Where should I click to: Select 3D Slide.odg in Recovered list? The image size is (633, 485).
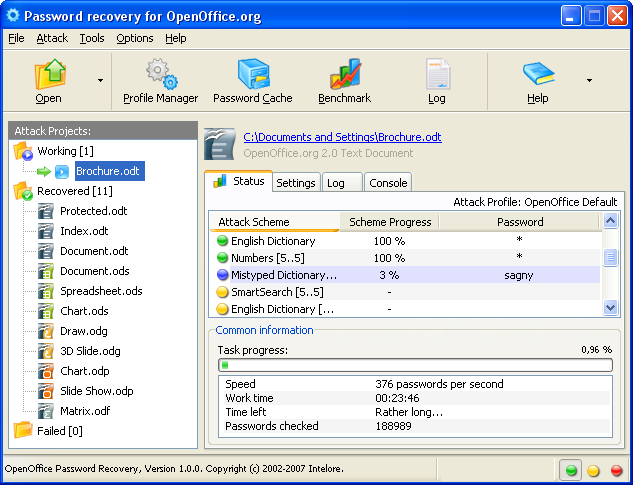[x=90, y=351]
